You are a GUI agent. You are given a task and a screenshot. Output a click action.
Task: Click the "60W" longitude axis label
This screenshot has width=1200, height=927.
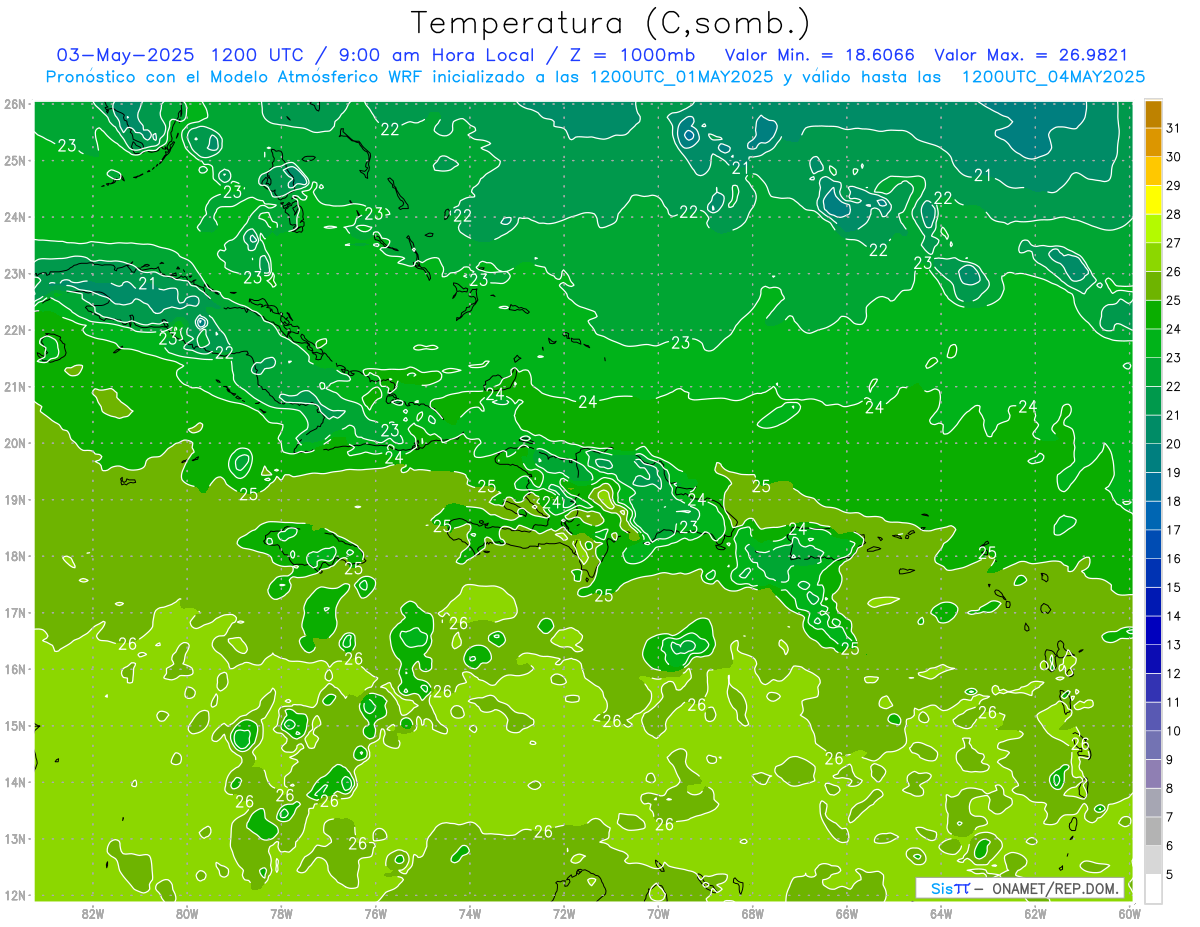pos(1128,913)
